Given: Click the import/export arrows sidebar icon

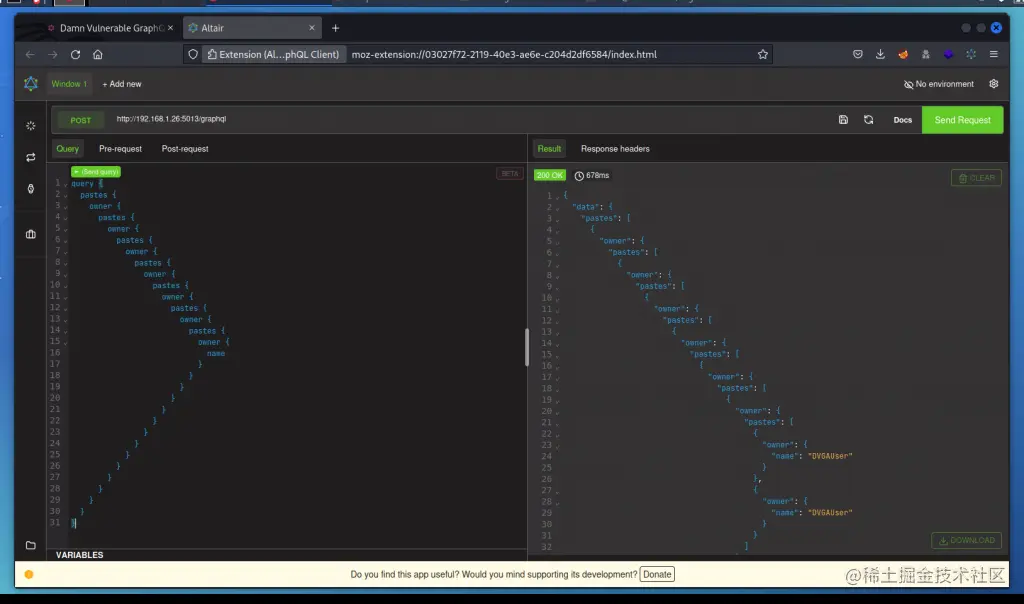Looking at the screenshot, I should (x=31, y=157).
